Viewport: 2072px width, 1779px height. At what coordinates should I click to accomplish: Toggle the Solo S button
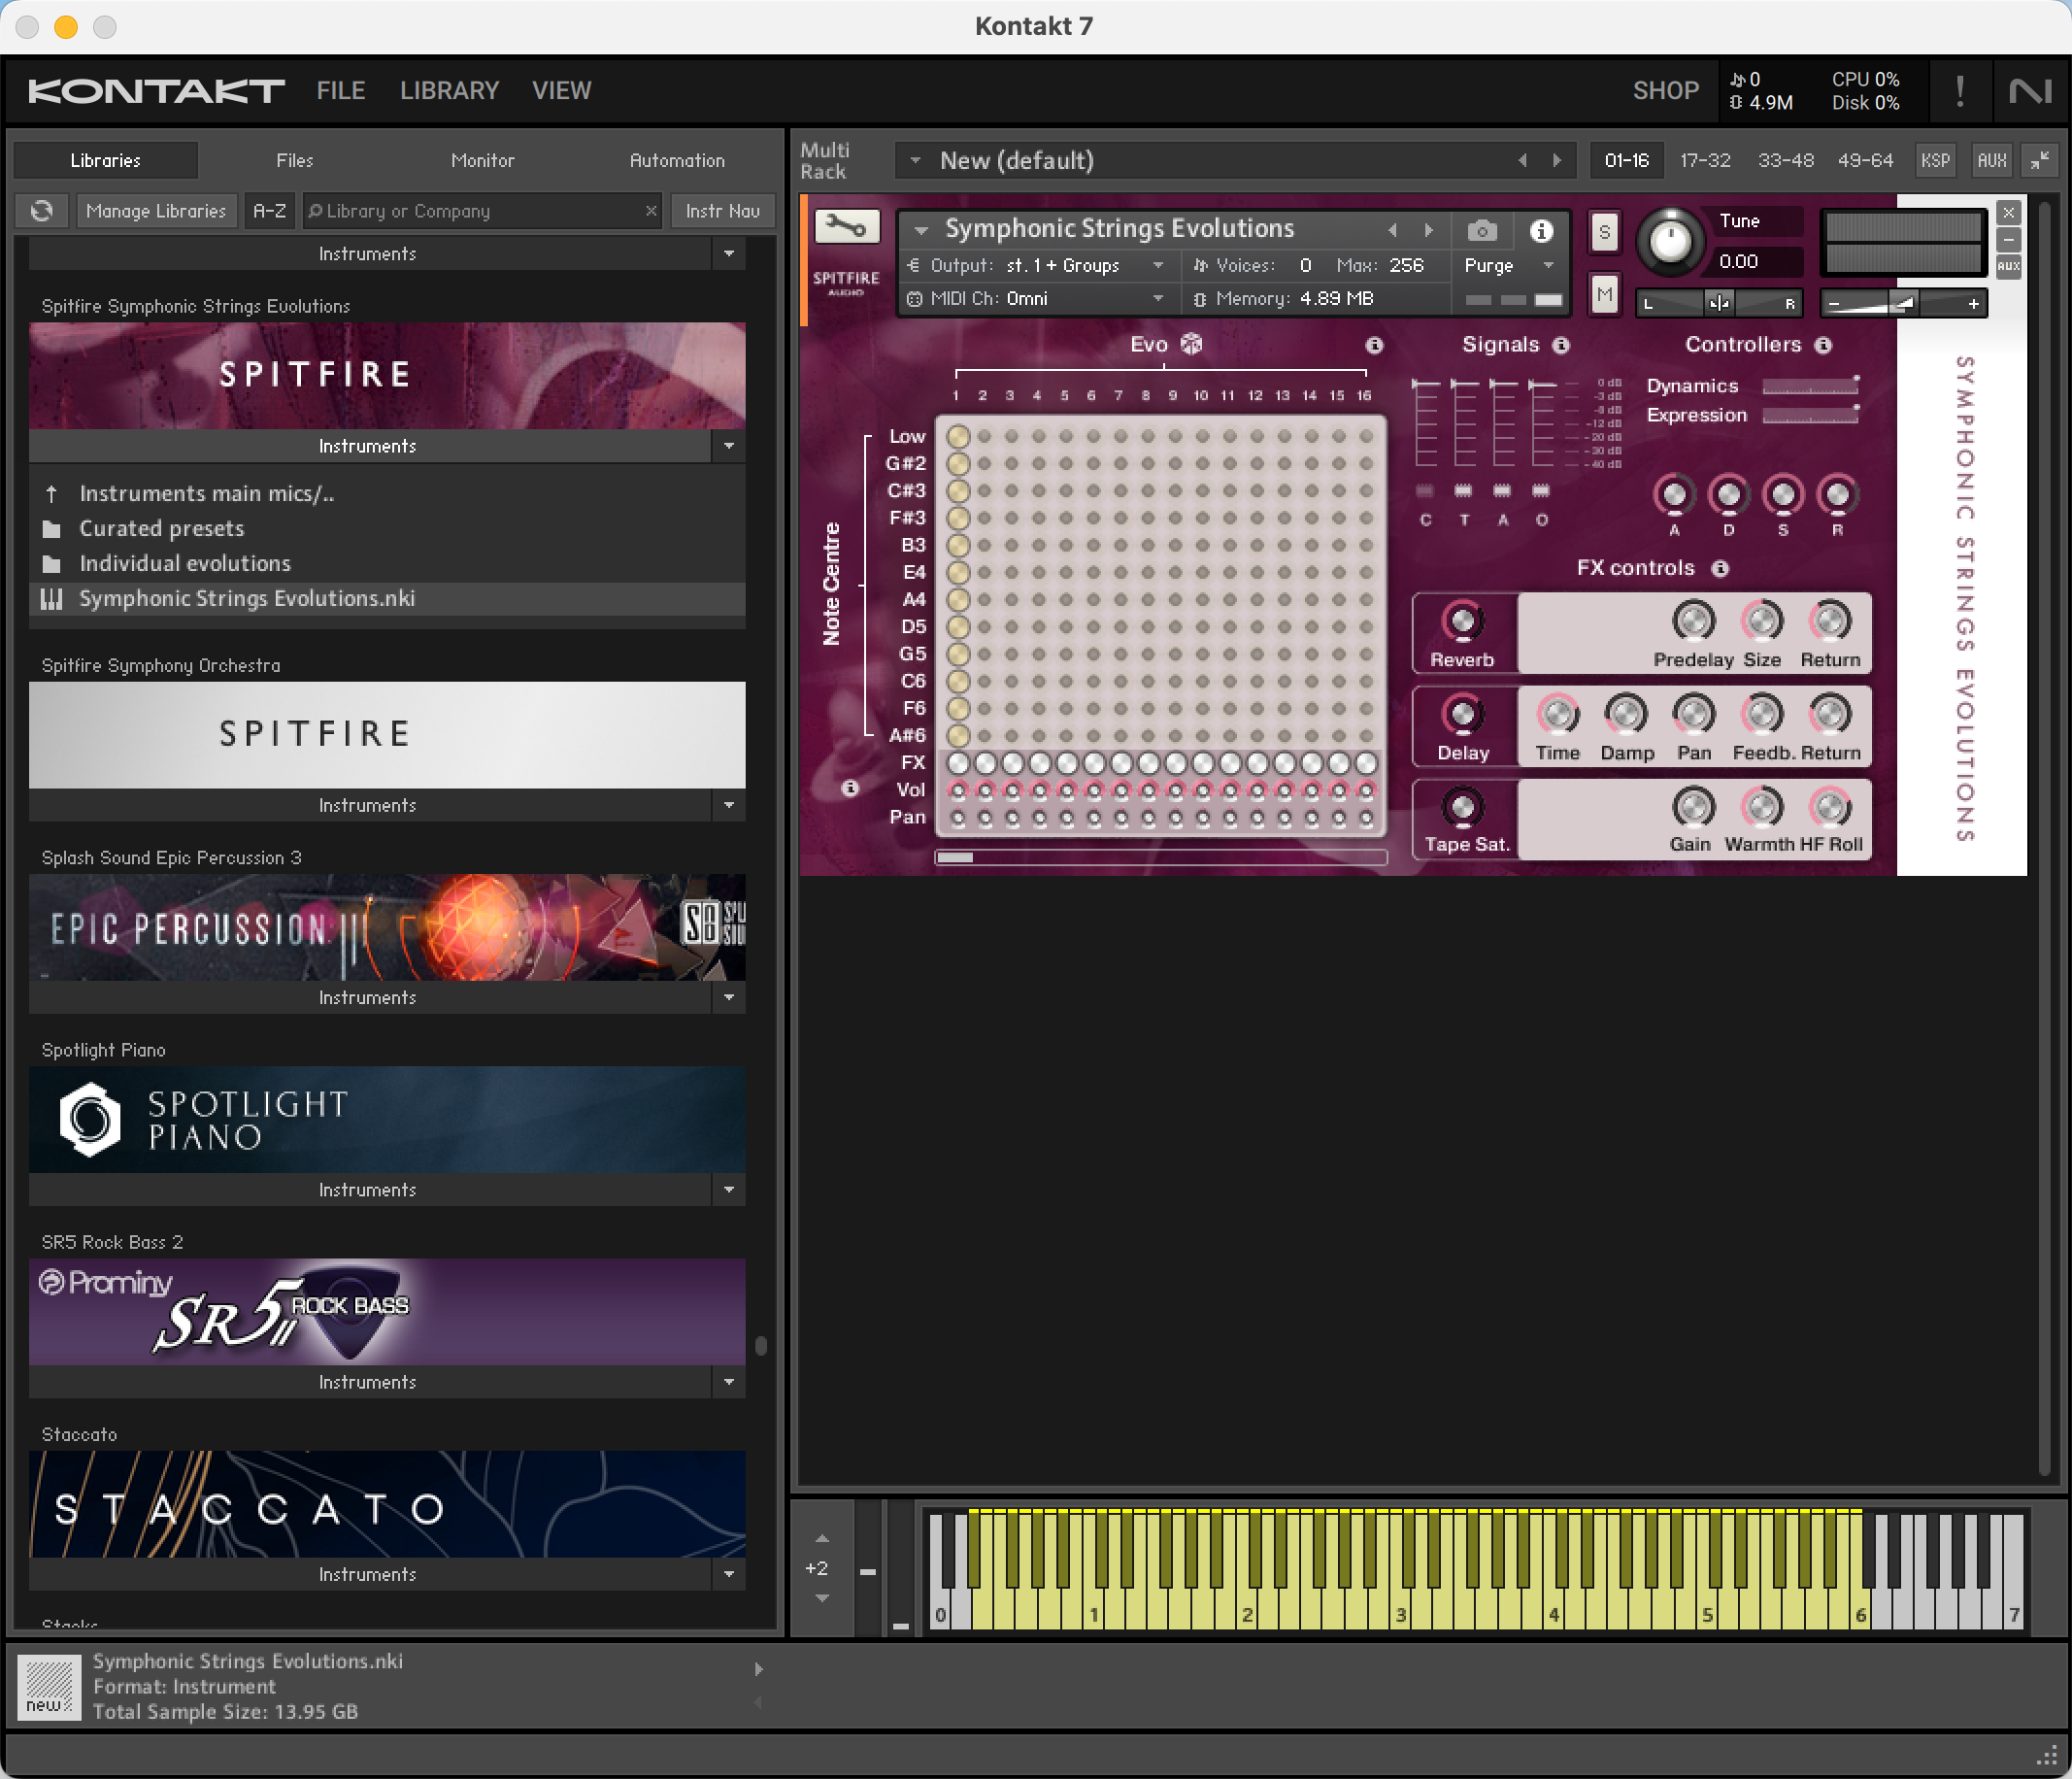(1604, 233)
